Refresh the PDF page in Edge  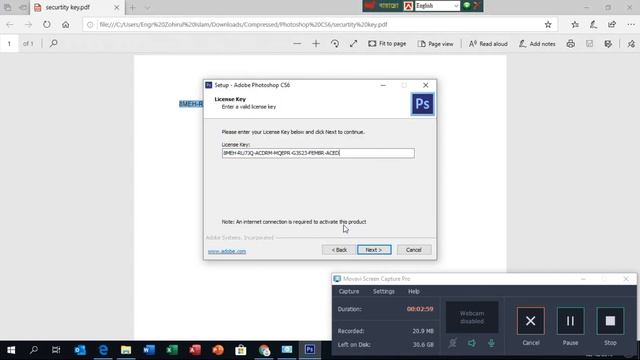47,24
